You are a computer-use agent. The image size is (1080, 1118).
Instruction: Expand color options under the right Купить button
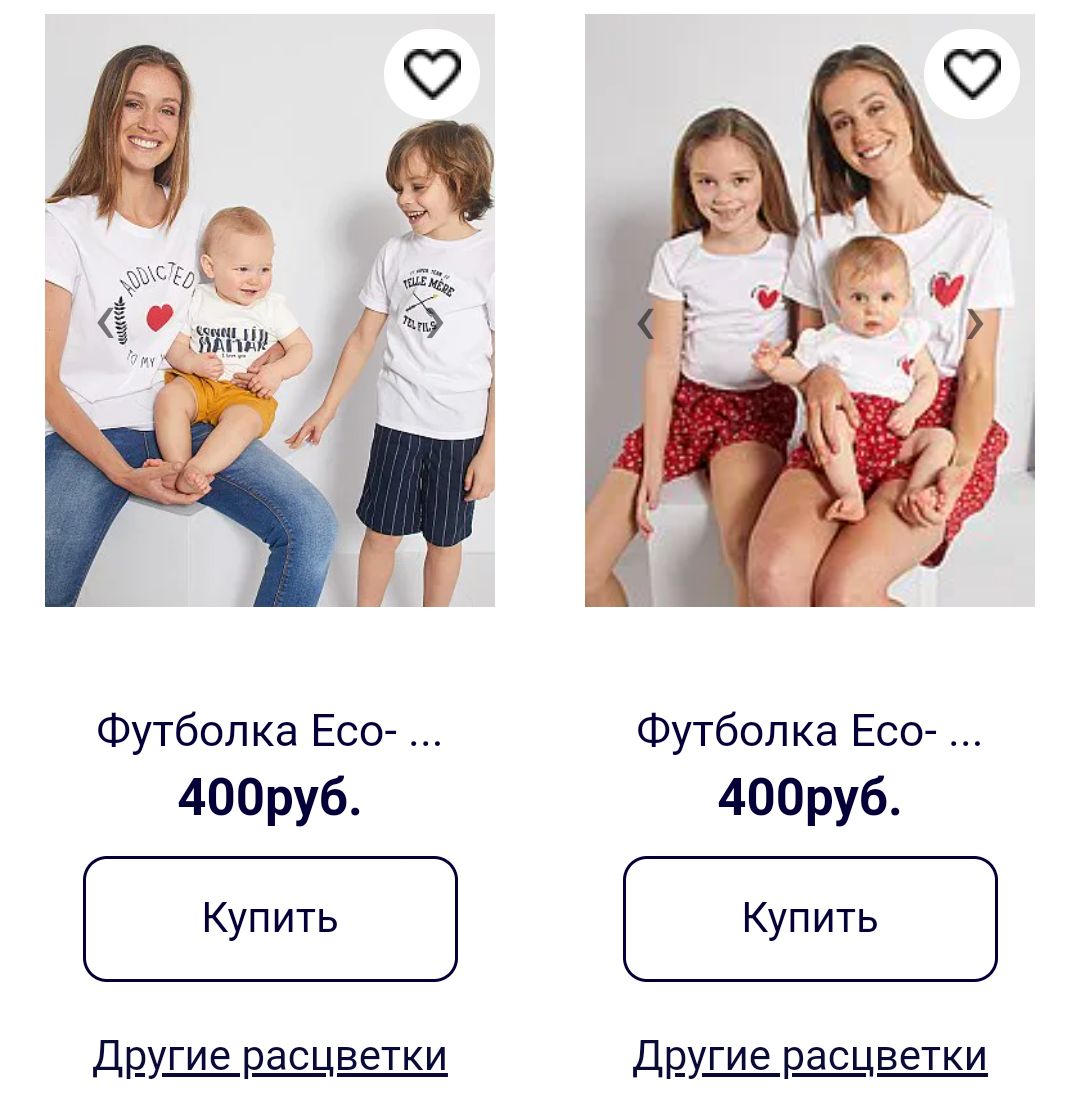click(810, 1057)
